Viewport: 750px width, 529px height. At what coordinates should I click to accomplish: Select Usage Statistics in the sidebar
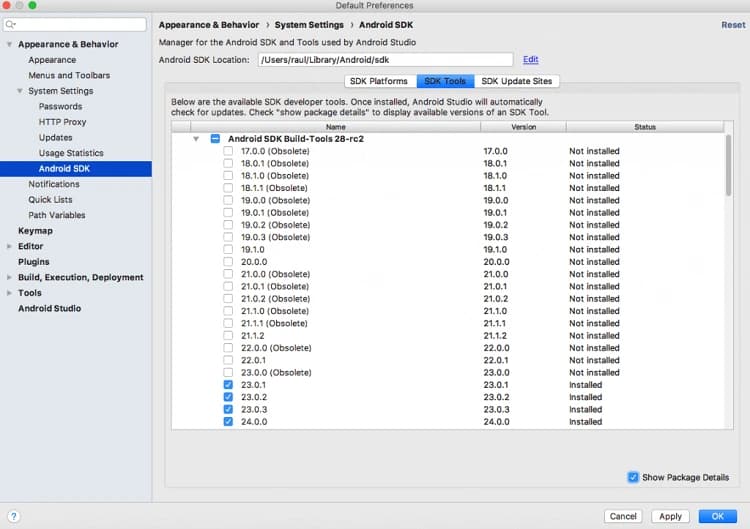point(71,153)
